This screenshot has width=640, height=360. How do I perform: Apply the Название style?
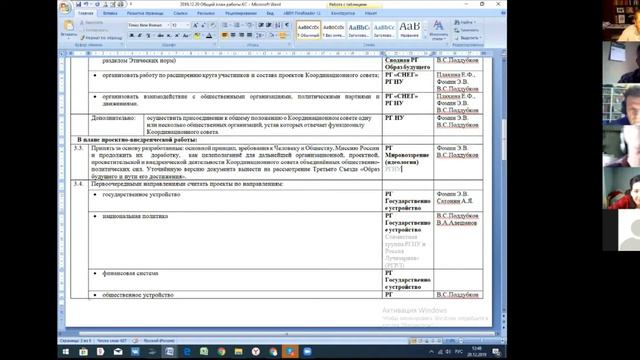(x=409, y=30)
